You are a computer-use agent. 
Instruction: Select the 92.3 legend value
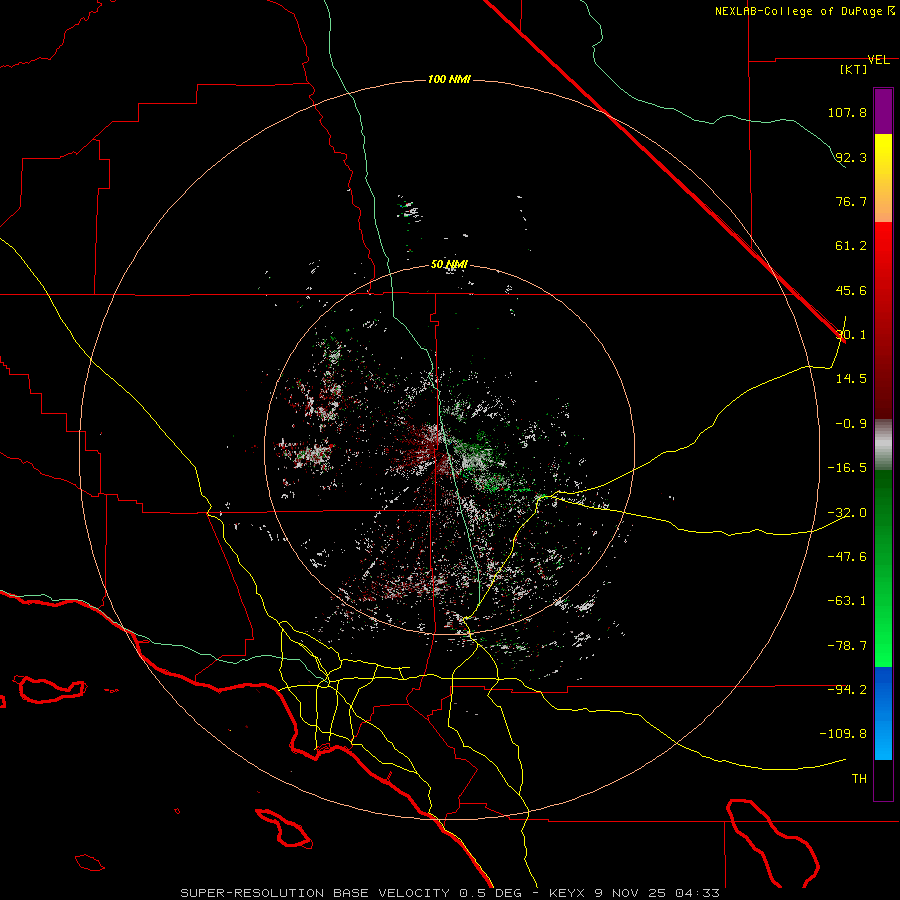(851, 157)
